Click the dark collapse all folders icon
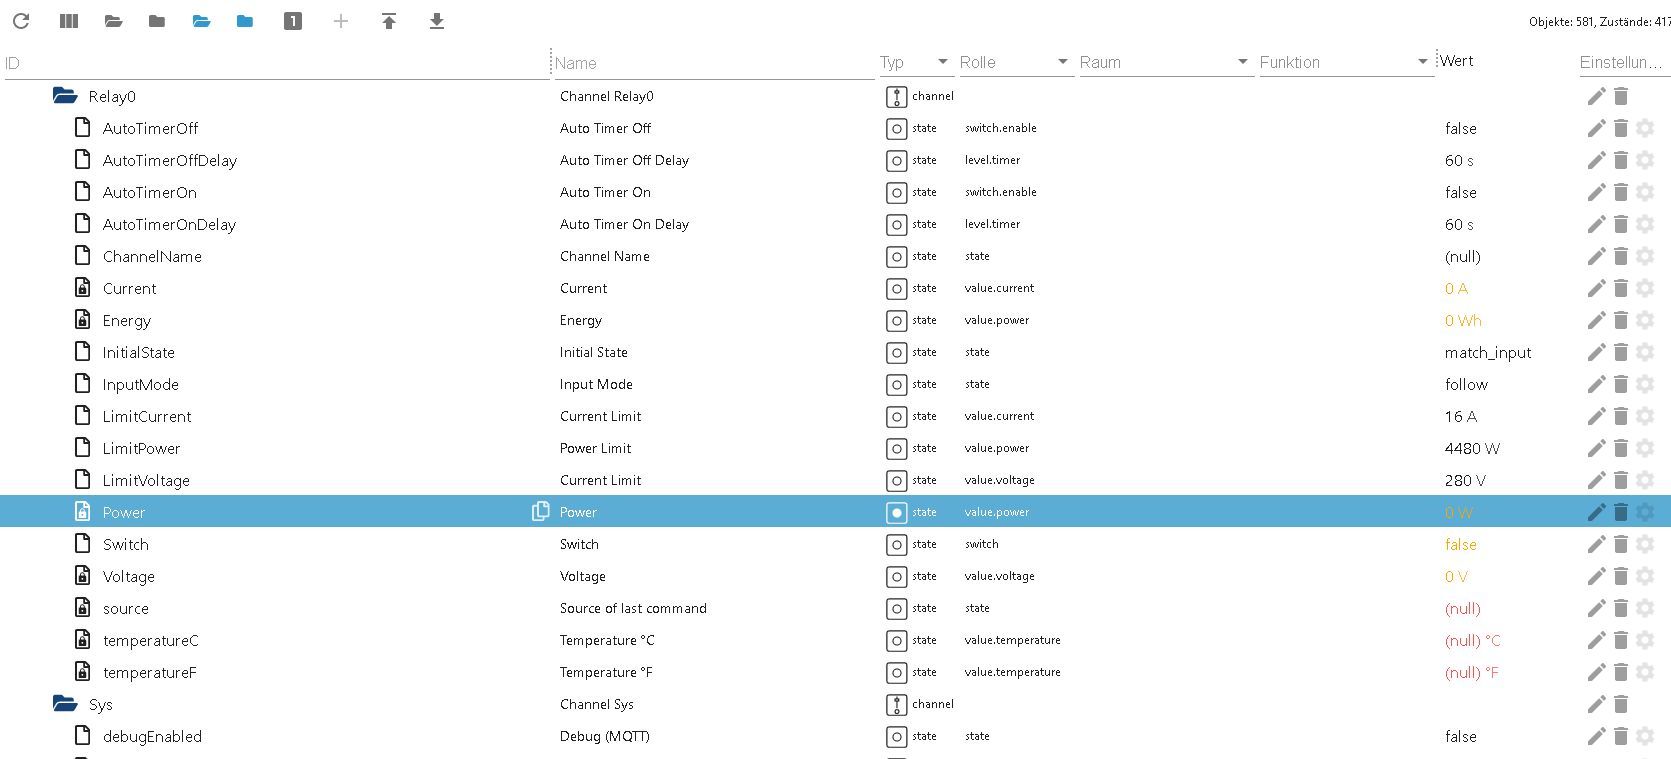Image resolution: width=1671 pixels, height=759 pixels. (157, 21)
